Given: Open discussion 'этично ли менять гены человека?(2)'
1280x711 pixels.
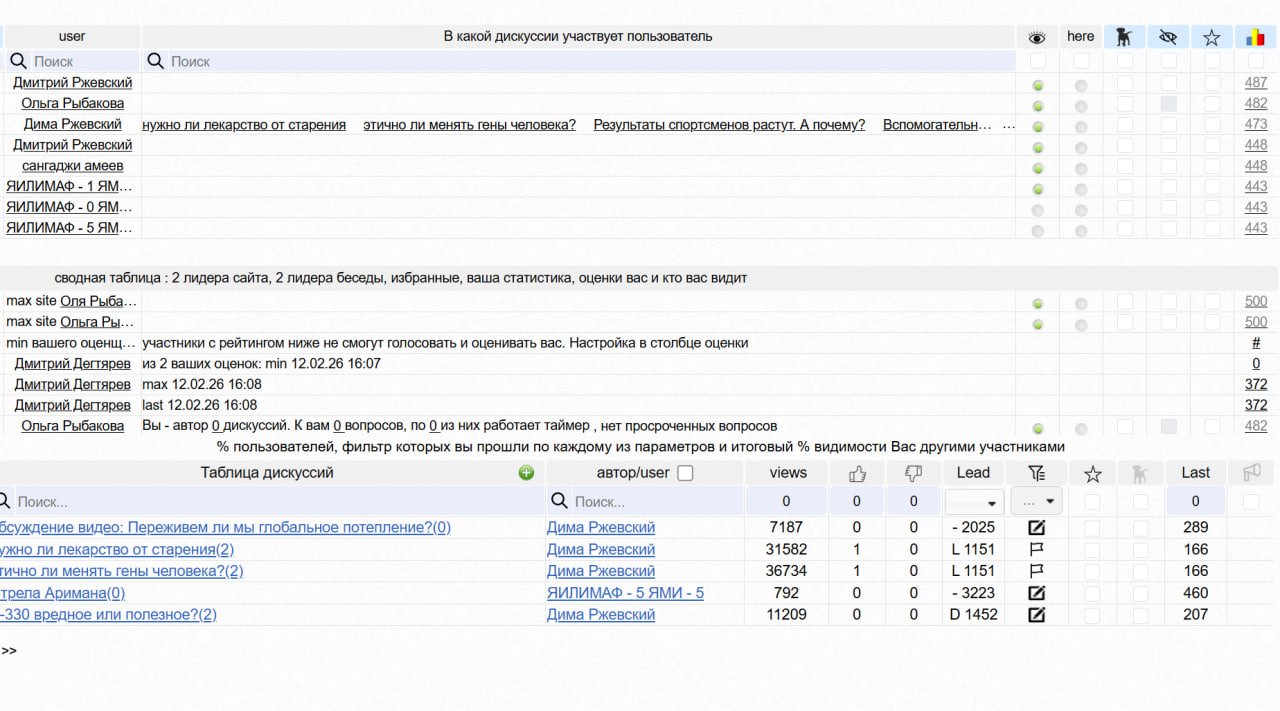Looking at the screenshot, I should point(121,571).
